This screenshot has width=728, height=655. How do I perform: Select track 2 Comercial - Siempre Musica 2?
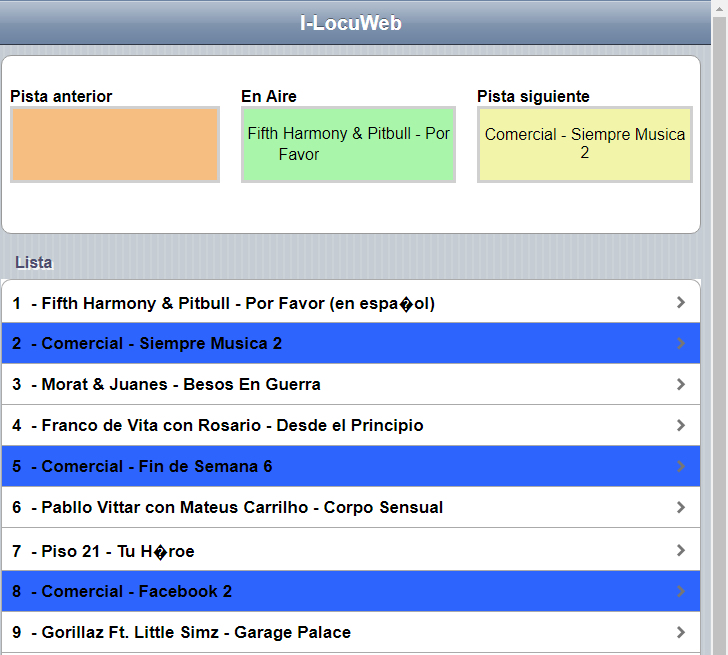click(x=351, y=344)
